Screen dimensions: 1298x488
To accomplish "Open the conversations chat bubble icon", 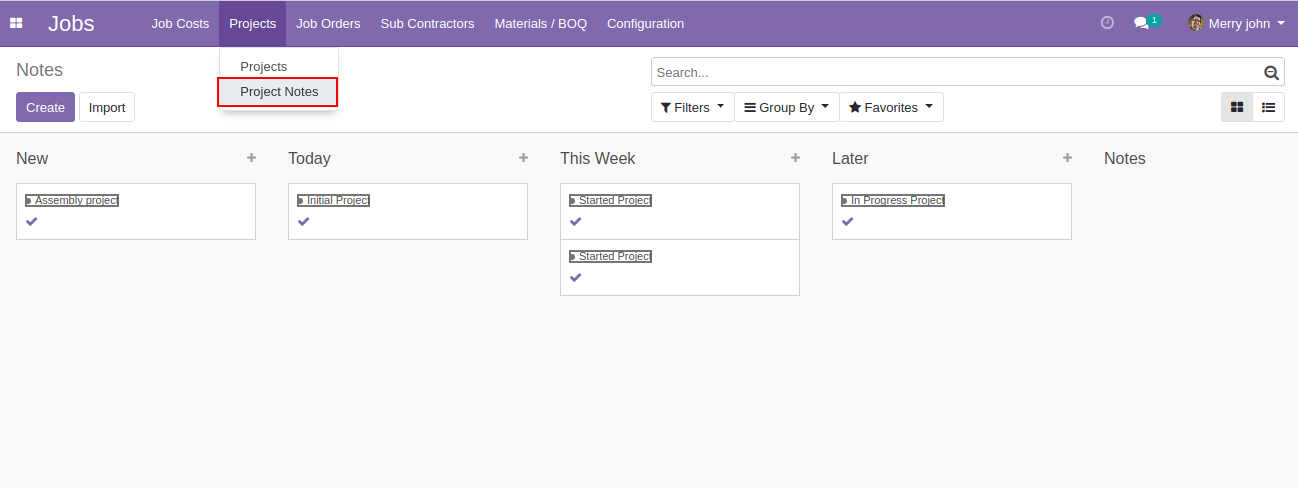I will click(1141, 23).
